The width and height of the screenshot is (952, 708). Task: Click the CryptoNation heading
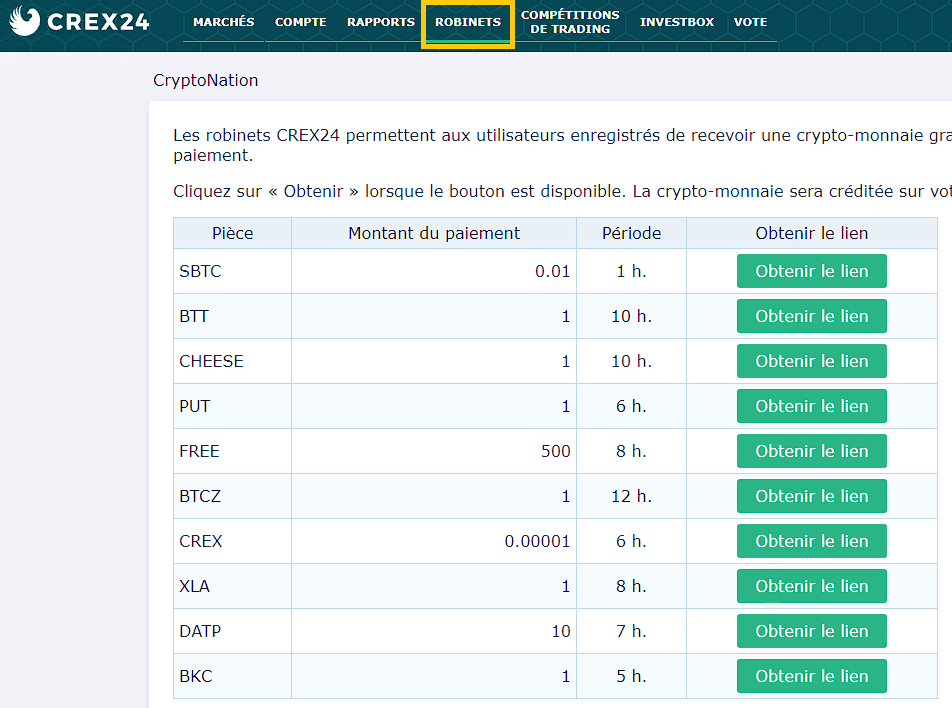206,80
